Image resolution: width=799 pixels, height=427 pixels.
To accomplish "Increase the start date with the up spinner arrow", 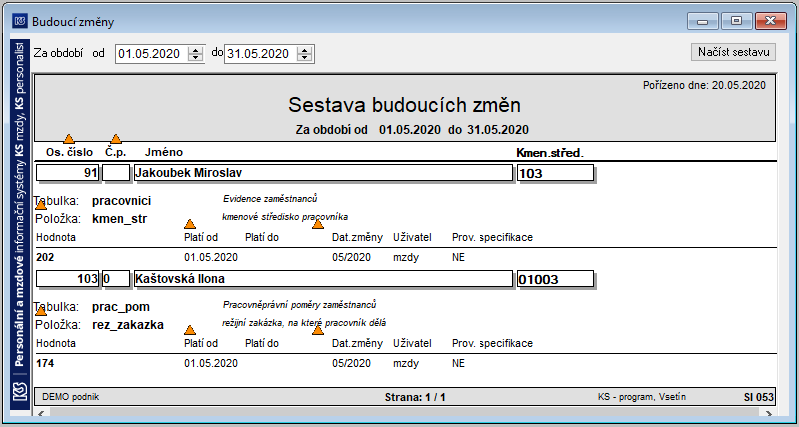I will pyautogui.click(x=195, y=49).
